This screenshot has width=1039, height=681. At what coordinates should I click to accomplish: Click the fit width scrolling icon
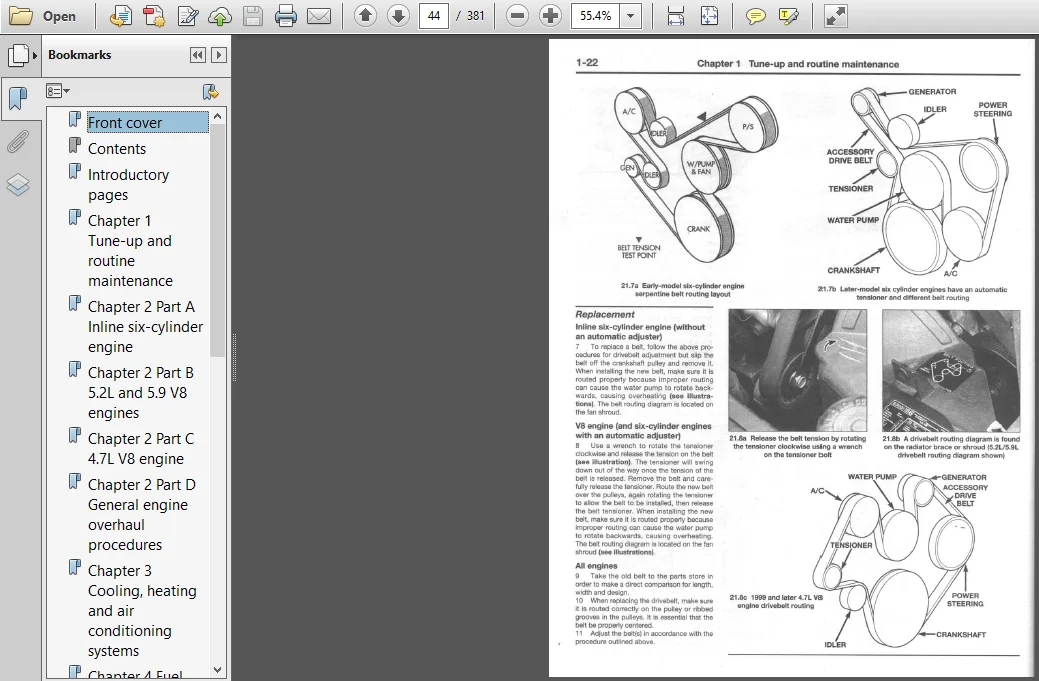click(x=675, y=16)
